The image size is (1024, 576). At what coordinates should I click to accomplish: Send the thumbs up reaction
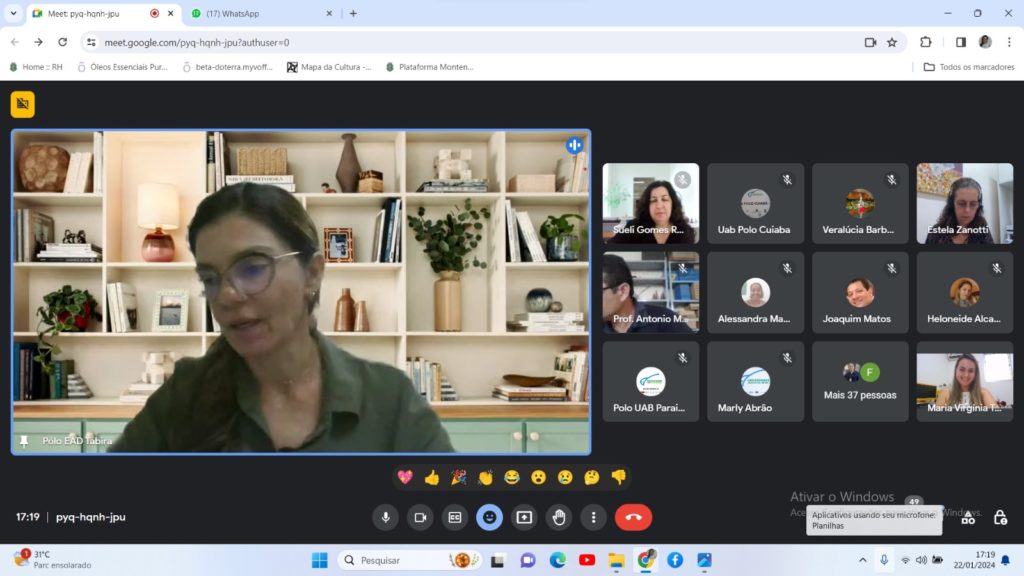click(x=432, y=478)
